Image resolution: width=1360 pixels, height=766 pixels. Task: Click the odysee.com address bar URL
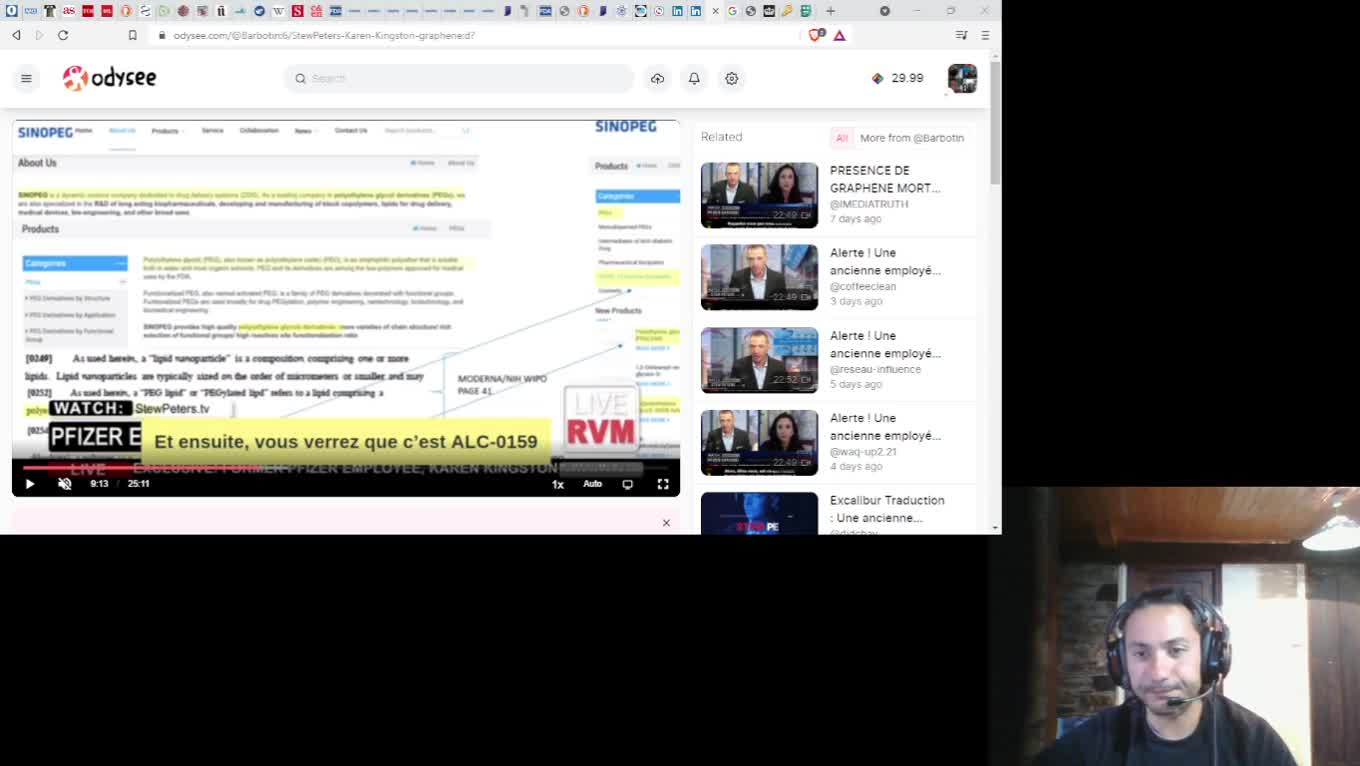pos(324,35)
